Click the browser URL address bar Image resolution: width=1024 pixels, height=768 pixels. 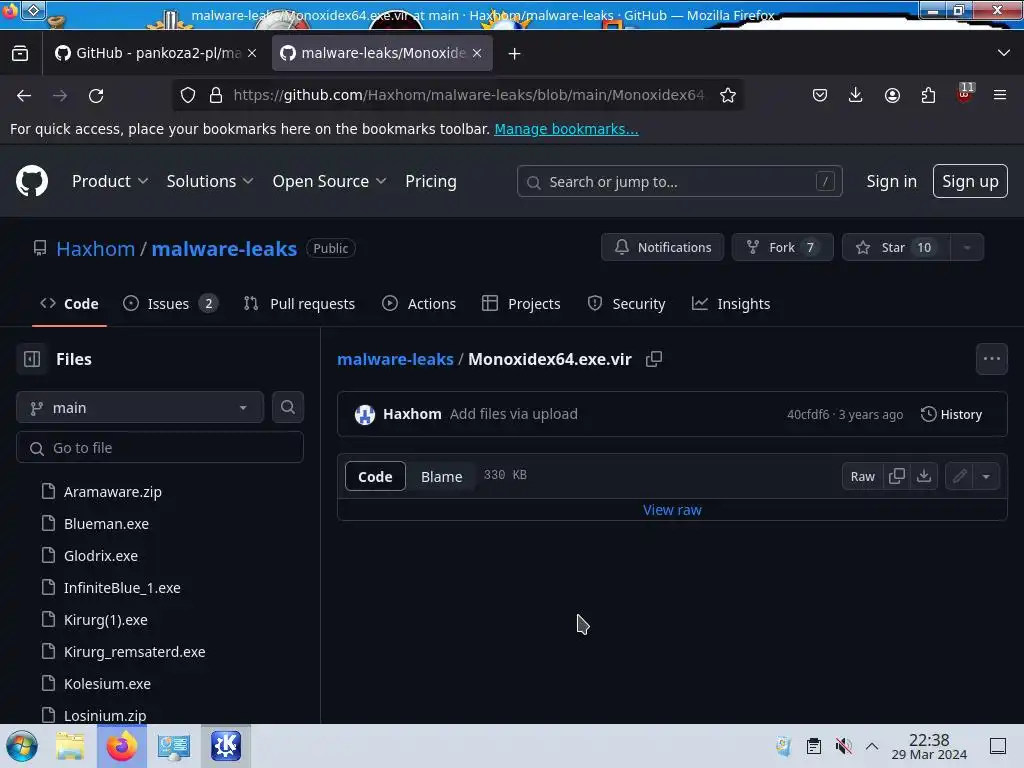[x=468, y=95]
